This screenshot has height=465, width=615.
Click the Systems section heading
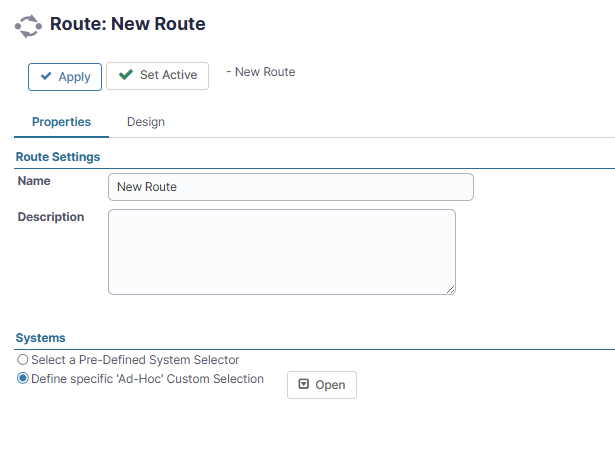point(40,338)
